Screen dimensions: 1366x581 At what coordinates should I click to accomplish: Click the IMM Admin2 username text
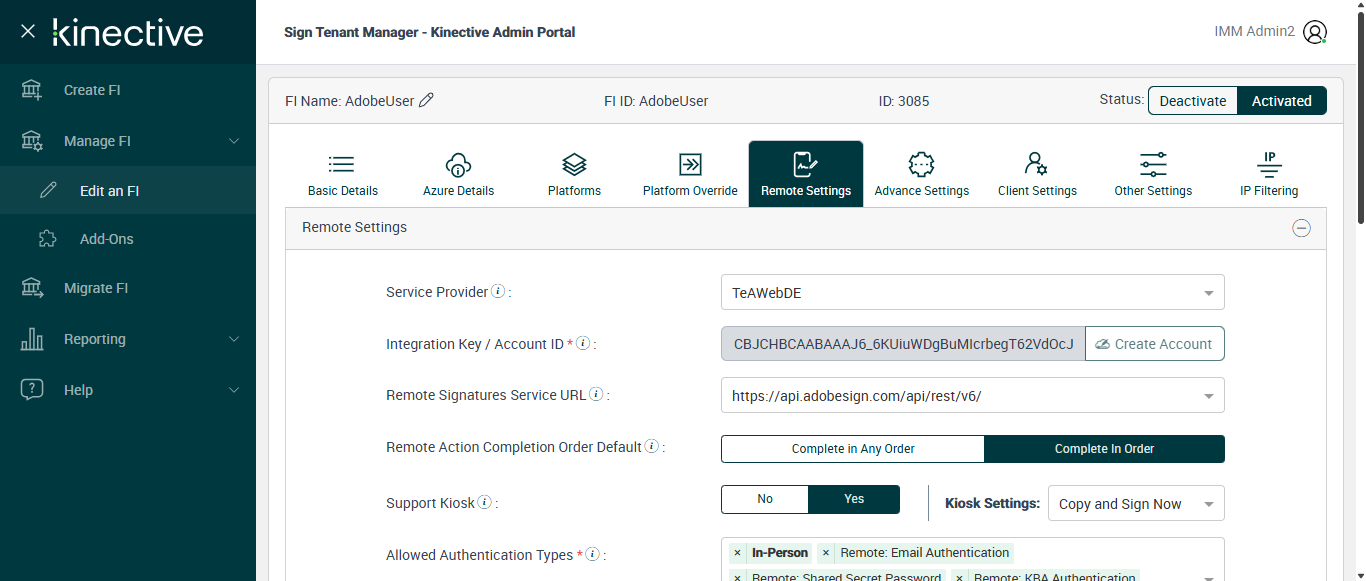tap(1255, 32)
